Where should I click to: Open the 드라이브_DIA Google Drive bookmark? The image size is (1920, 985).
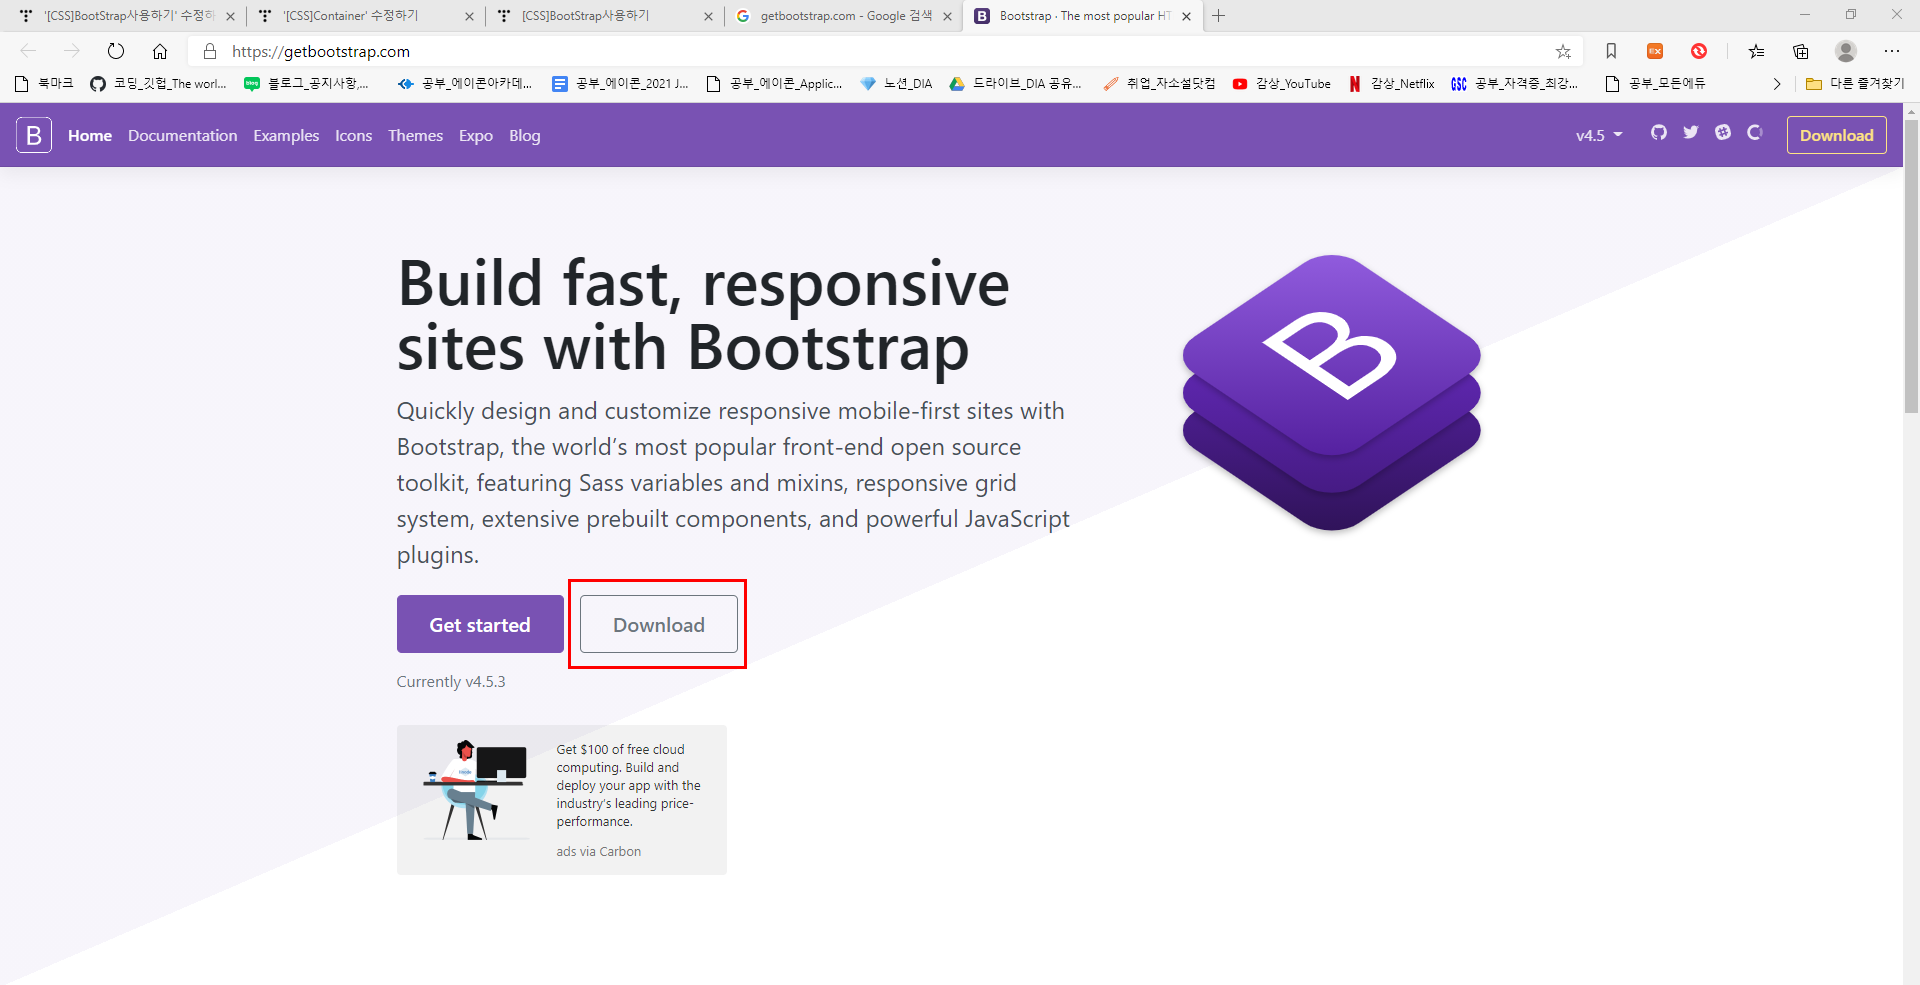1016,84
